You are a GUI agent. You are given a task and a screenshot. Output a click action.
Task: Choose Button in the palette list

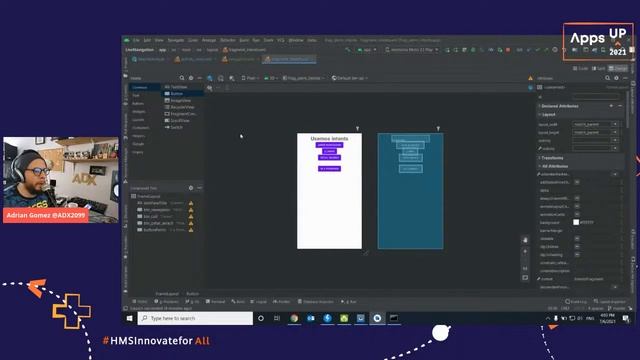click(182, 93)
